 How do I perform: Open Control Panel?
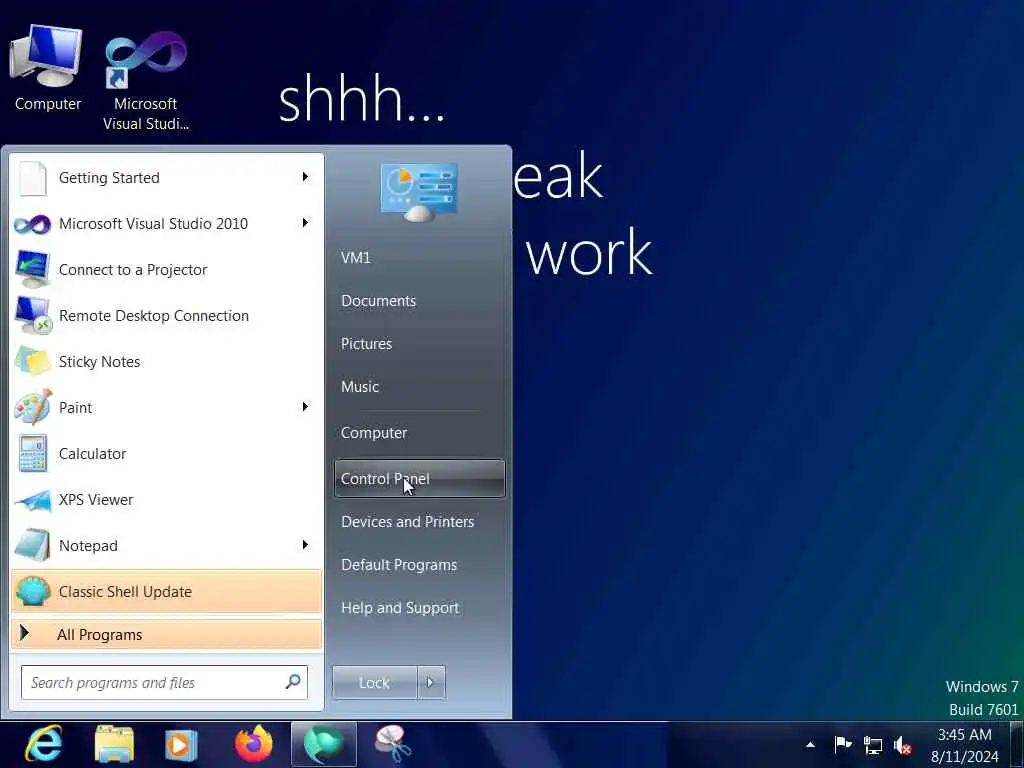click(x=419, y=479)
